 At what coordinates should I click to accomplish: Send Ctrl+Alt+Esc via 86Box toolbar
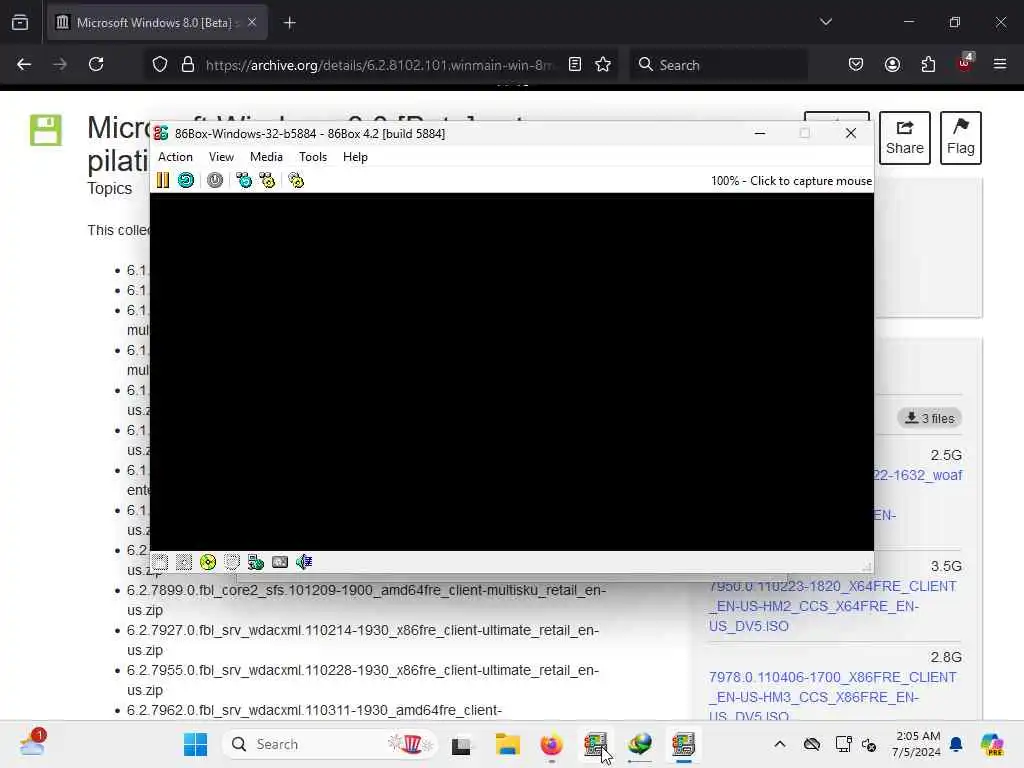click(x=267, y=180)
